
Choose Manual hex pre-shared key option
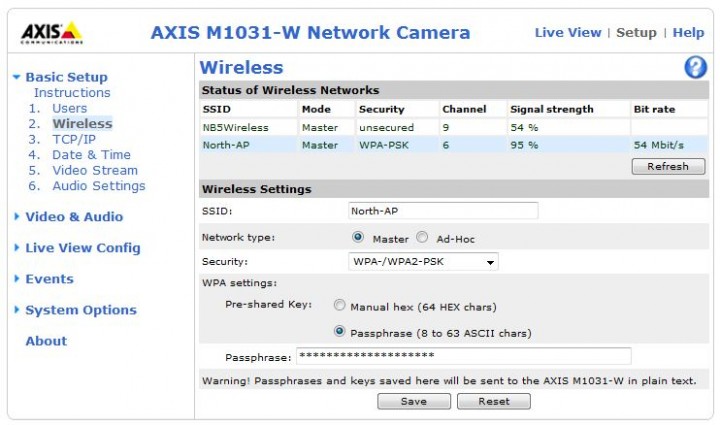[x=340, y=306]
